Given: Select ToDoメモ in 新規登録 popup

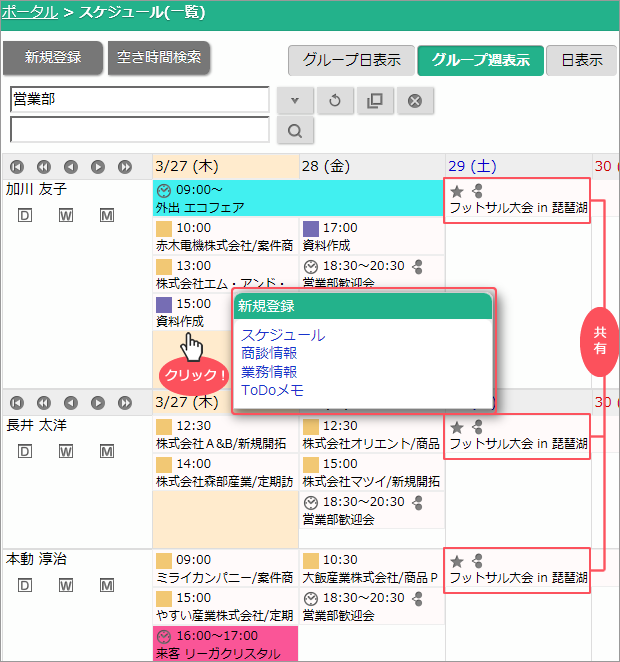Looking at the screenshot, I should pyautogui.click(x=272, y=390).
